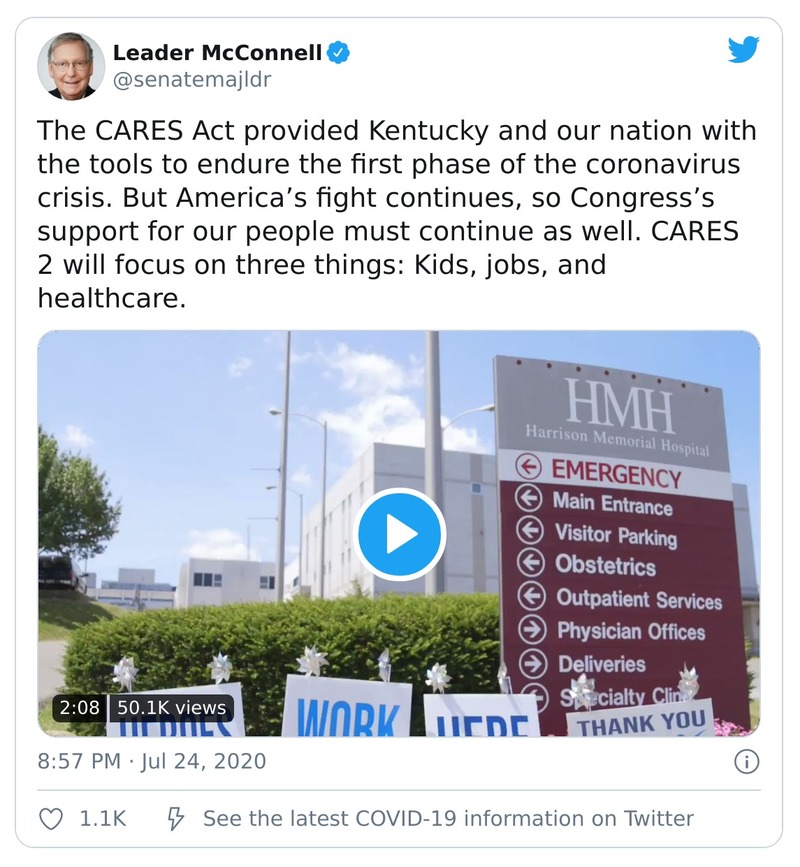Click the 1.1K likes count
Screen dimensions: 800x867
coord(103,818)
